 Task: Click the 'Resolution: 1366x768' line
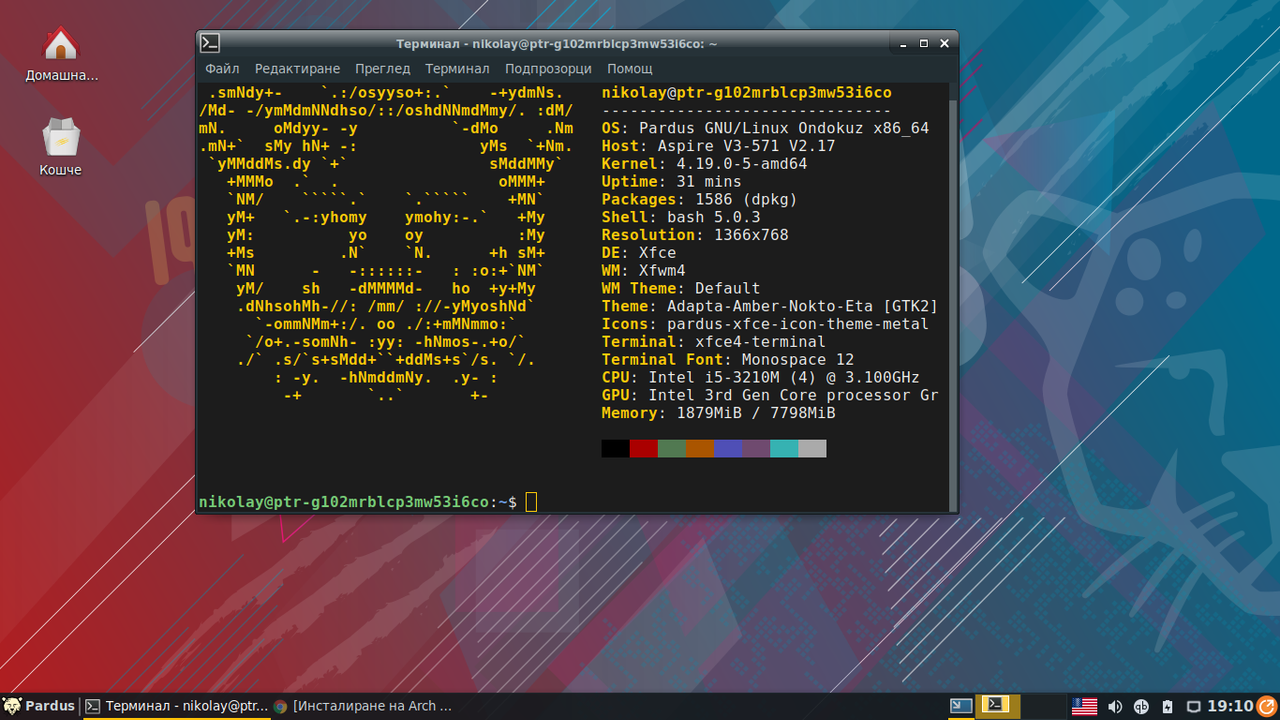tap(695, 235)
